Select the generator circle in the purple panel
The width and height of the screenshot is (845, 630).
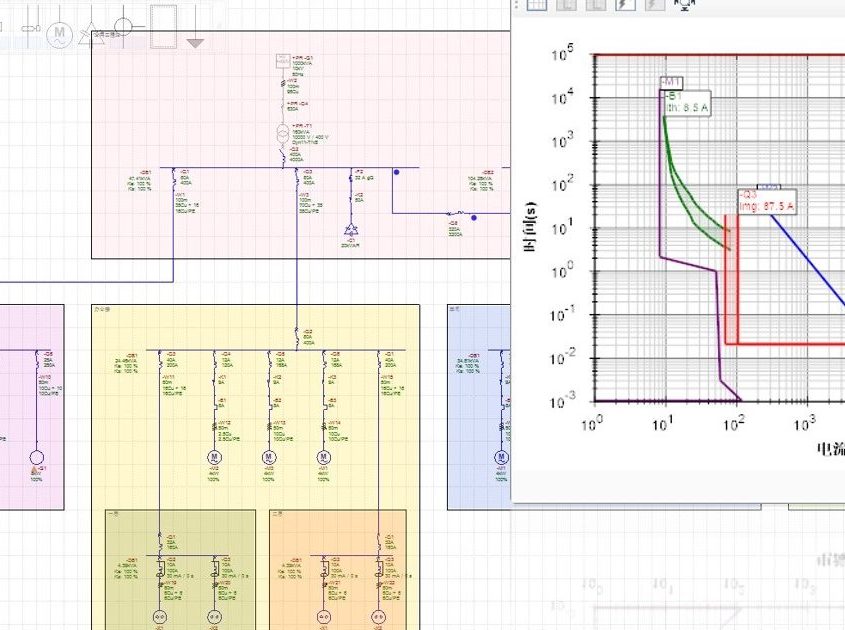(x=36, y=458)
